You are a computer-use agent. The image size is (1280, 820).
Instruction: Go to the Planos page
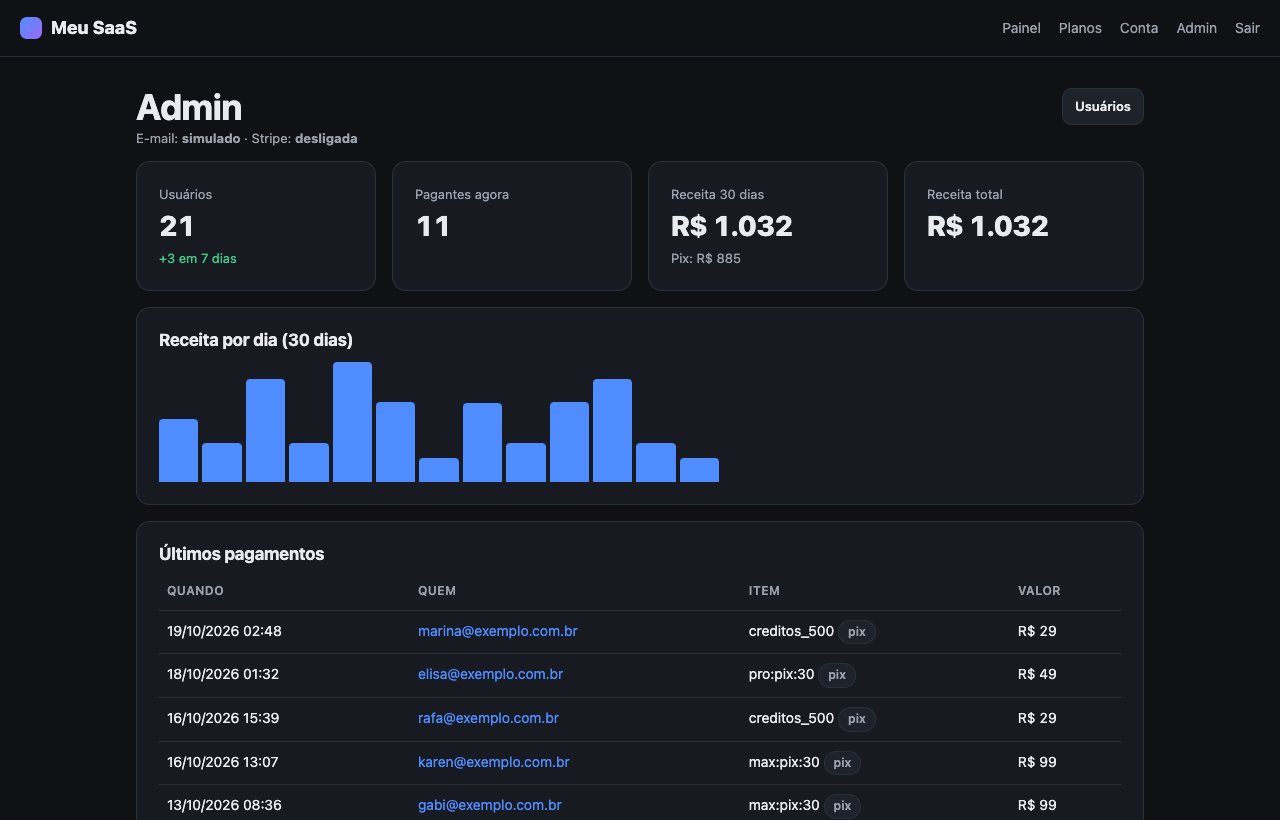coord(1080,28)
